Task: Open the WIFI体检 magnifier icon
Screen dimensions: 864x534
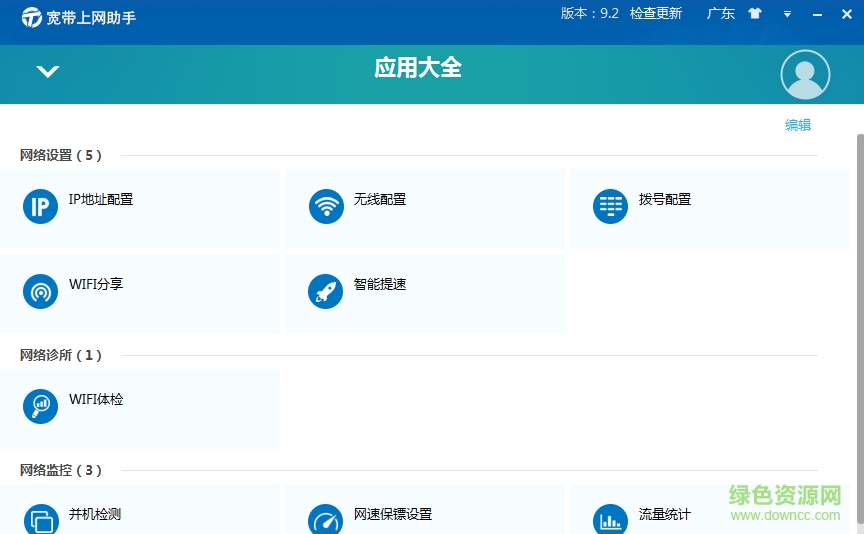Action: pos(40,407)
